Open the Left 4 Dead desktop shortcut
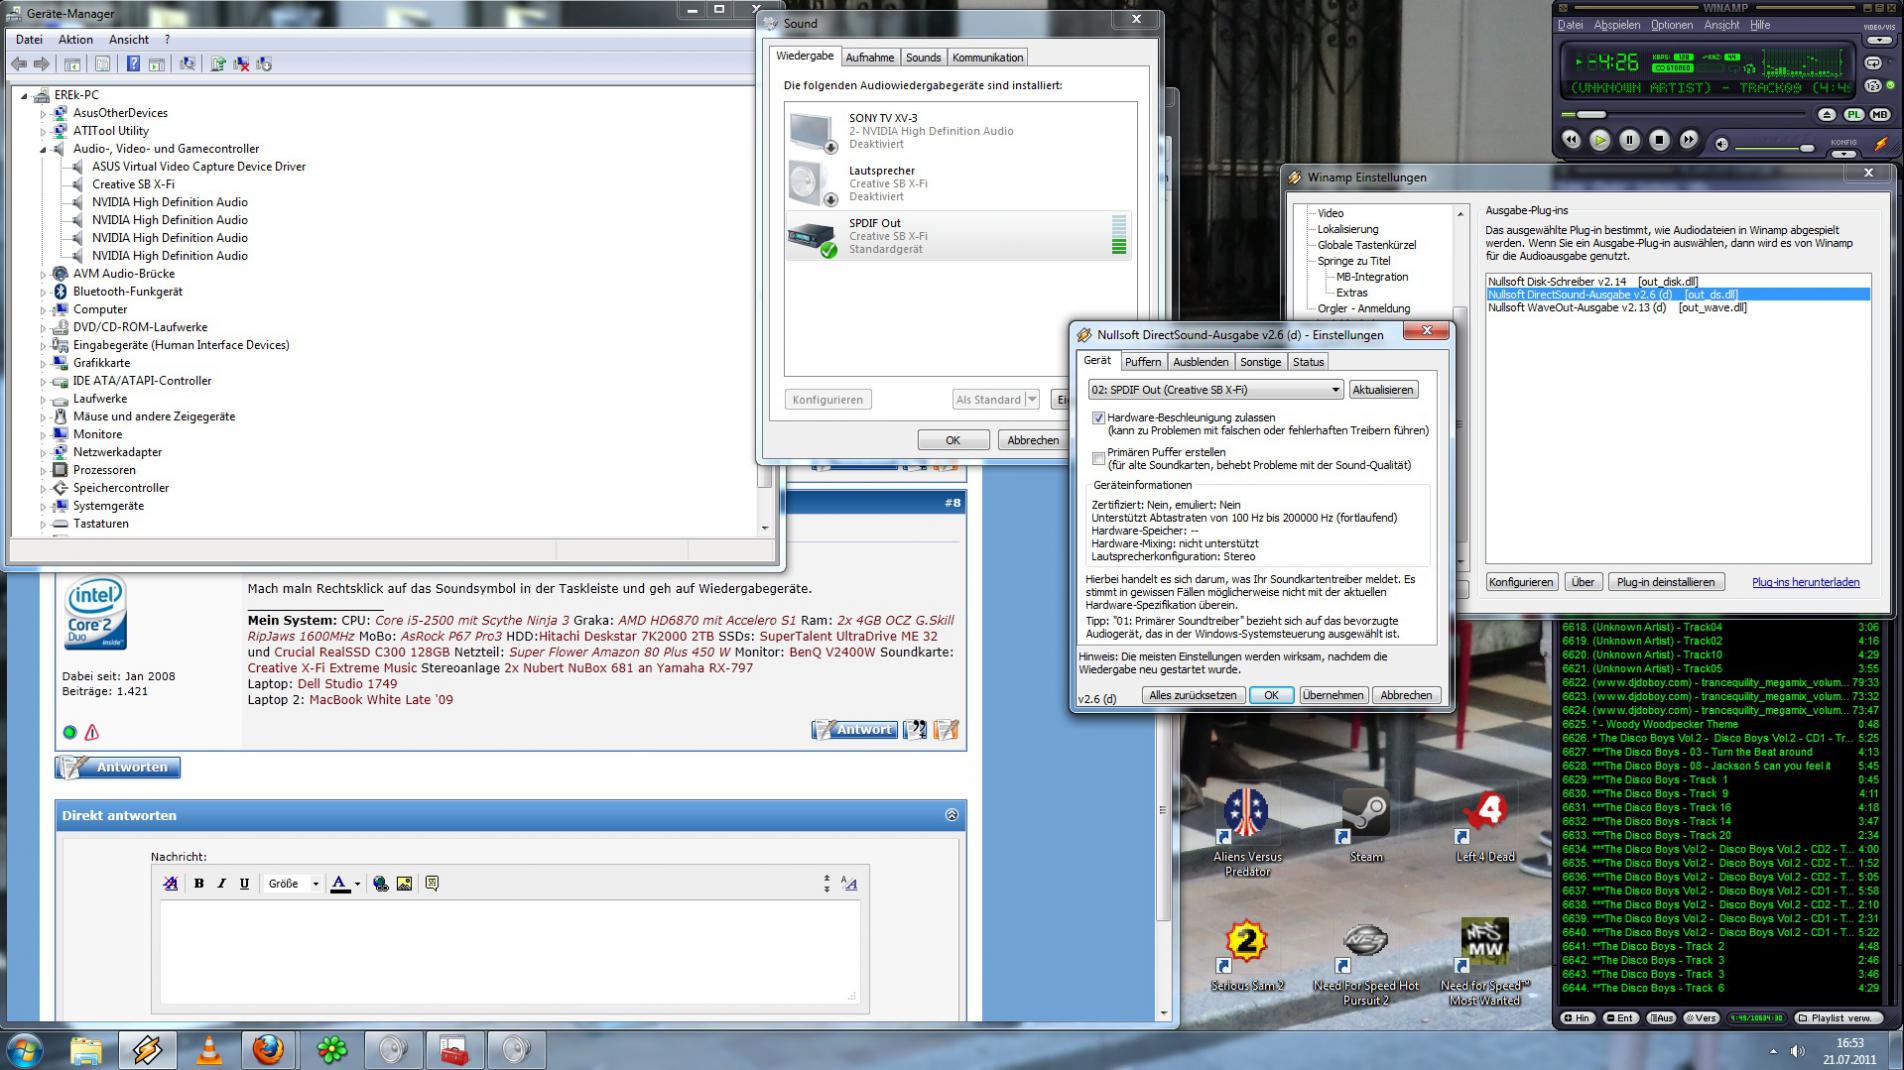 [x=1484, y=825]
